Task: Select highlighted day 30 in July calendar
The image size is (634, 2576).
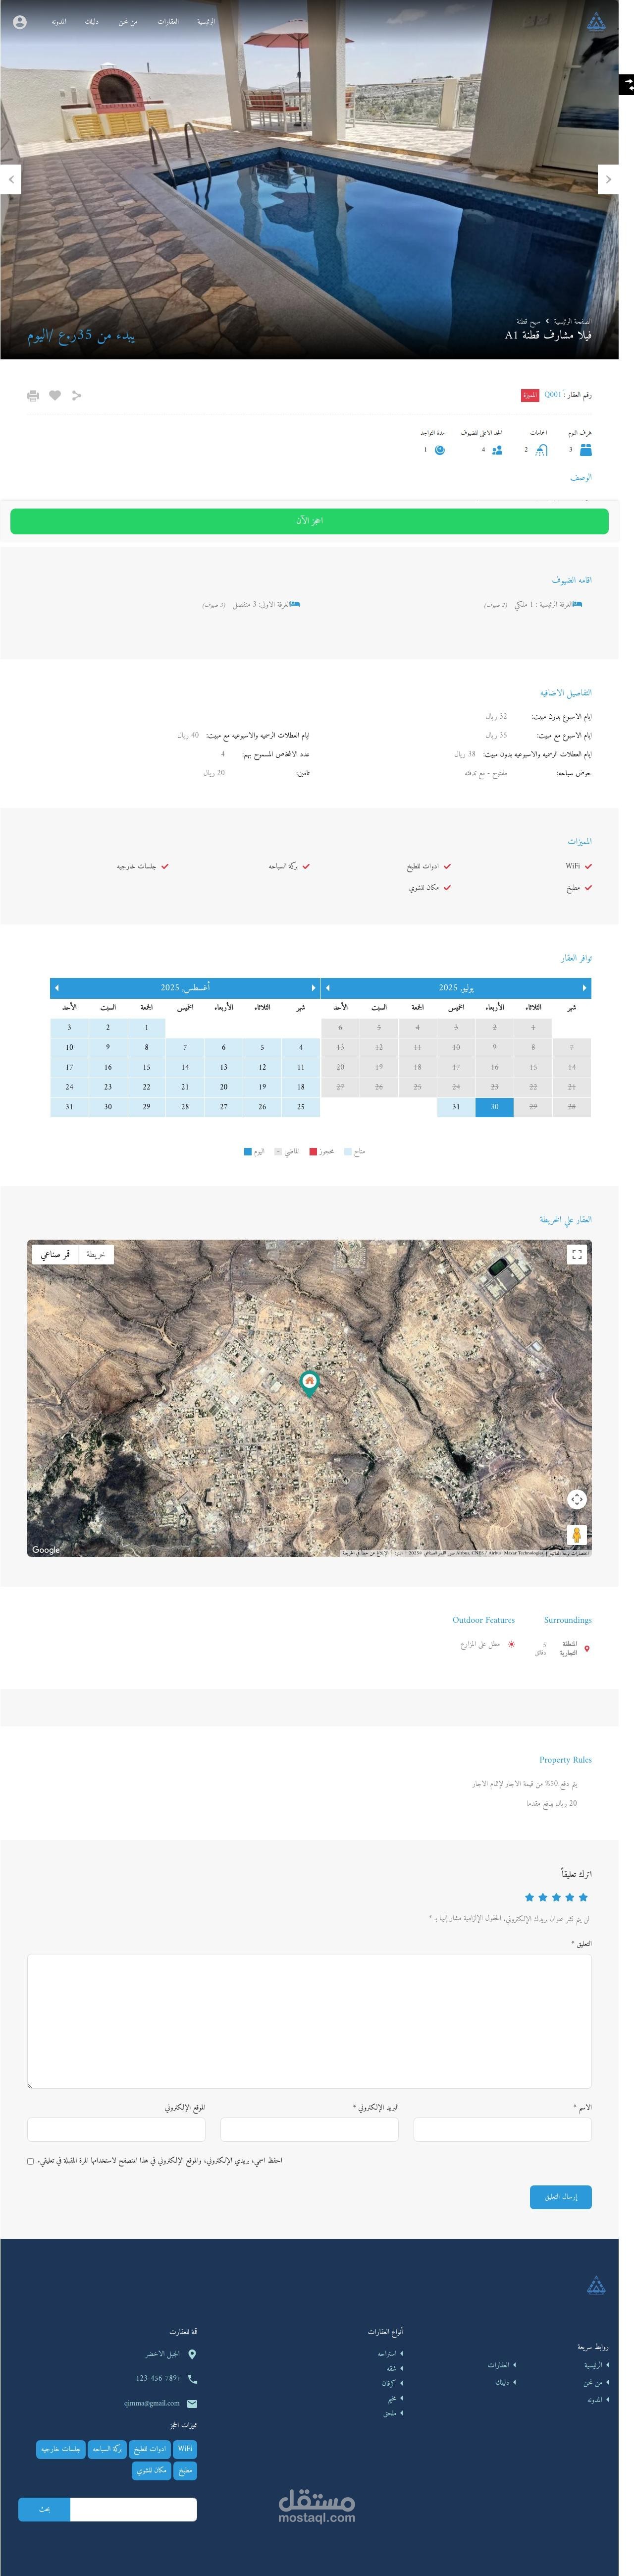Action: [x=494, y=1107]
